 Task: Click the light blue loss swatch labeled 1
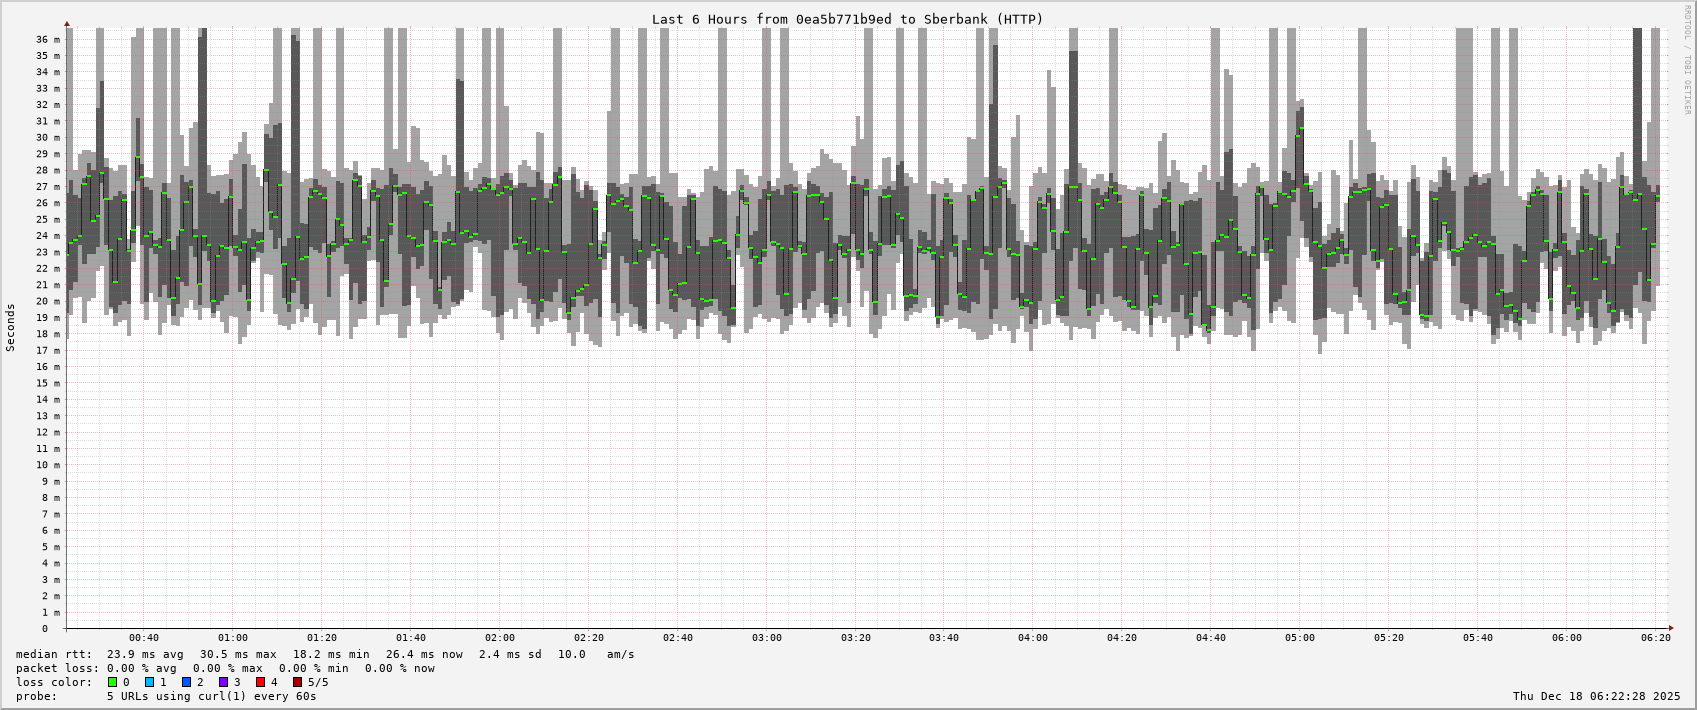(150, 683)
